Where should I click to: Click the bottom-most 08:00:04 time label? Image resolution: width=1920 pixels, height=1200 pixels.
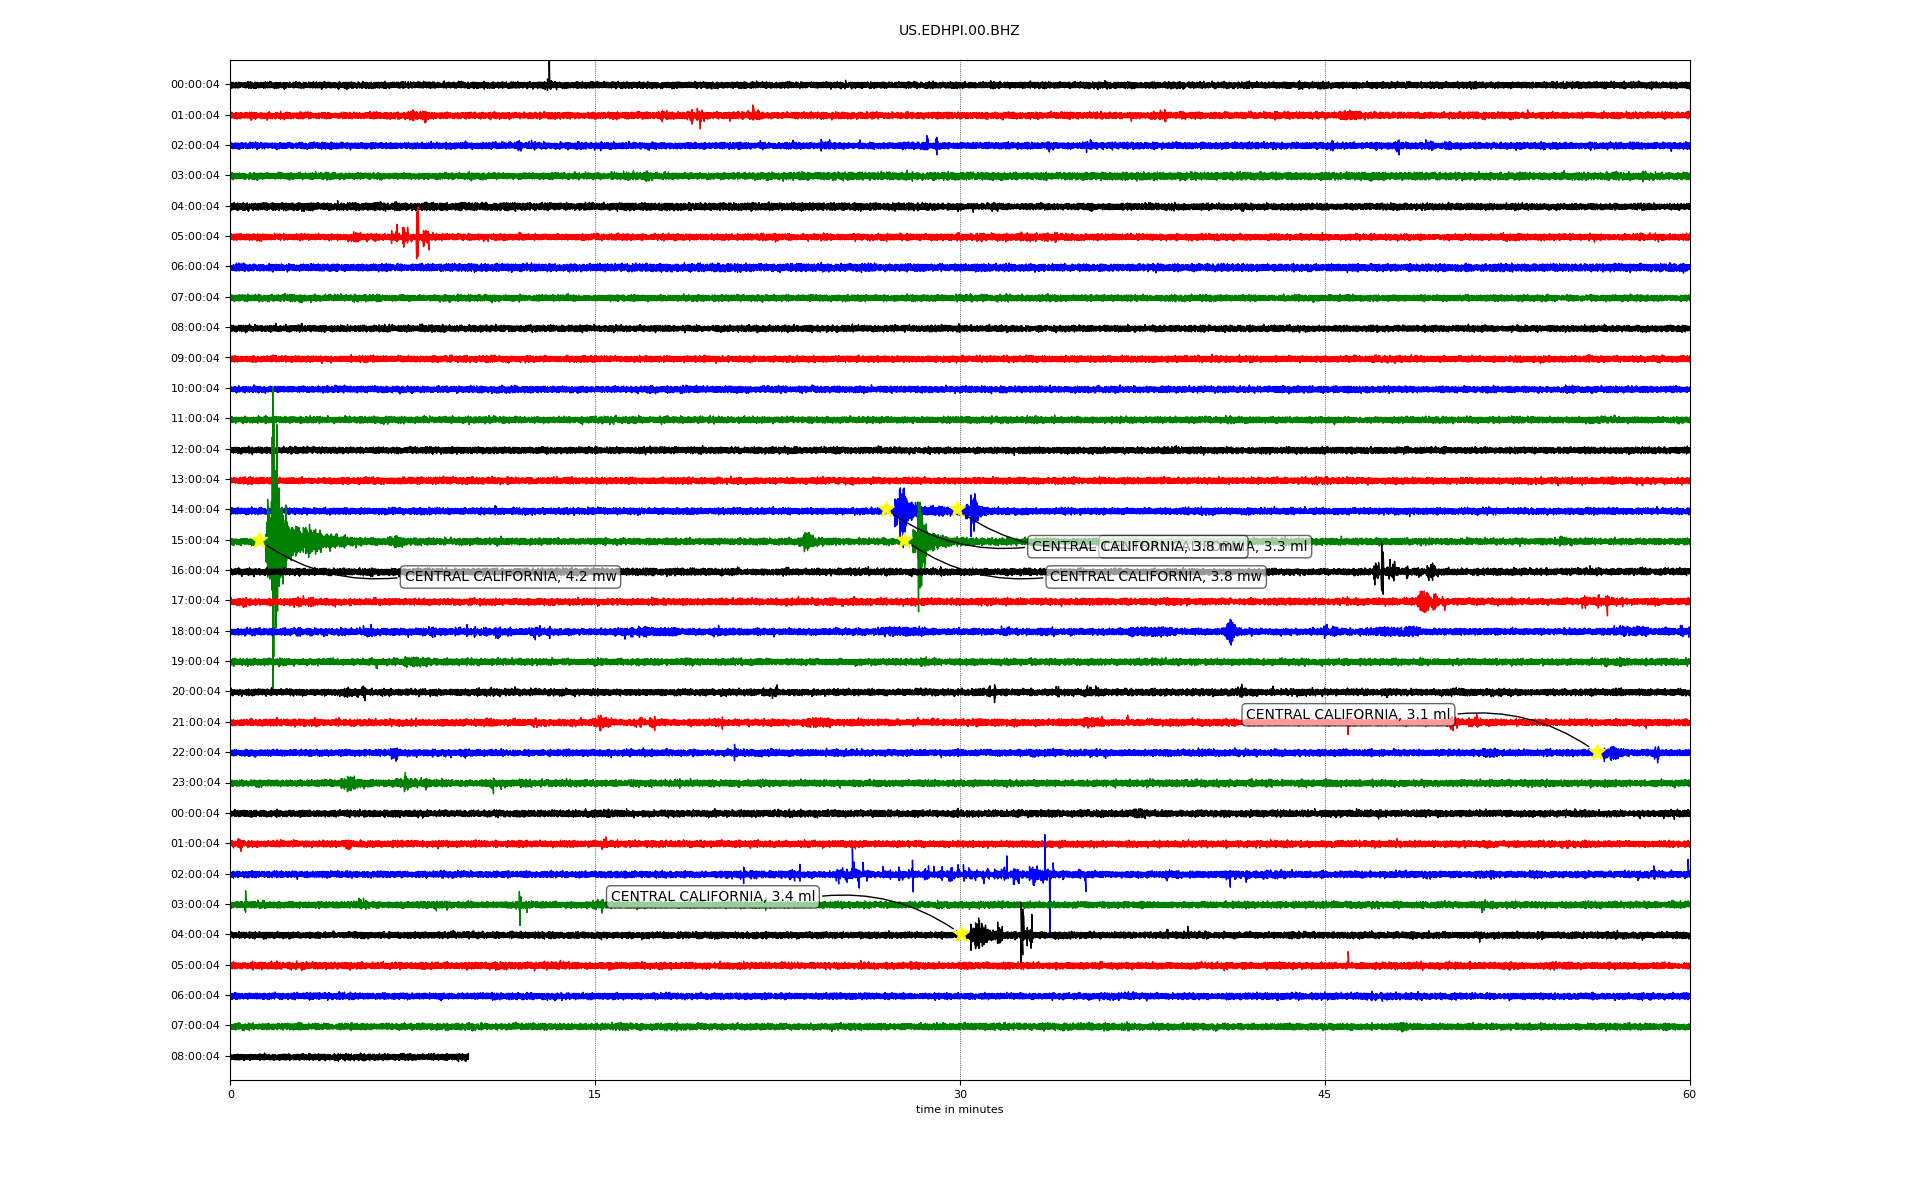pyautogui.click(x=195, y=1056)
